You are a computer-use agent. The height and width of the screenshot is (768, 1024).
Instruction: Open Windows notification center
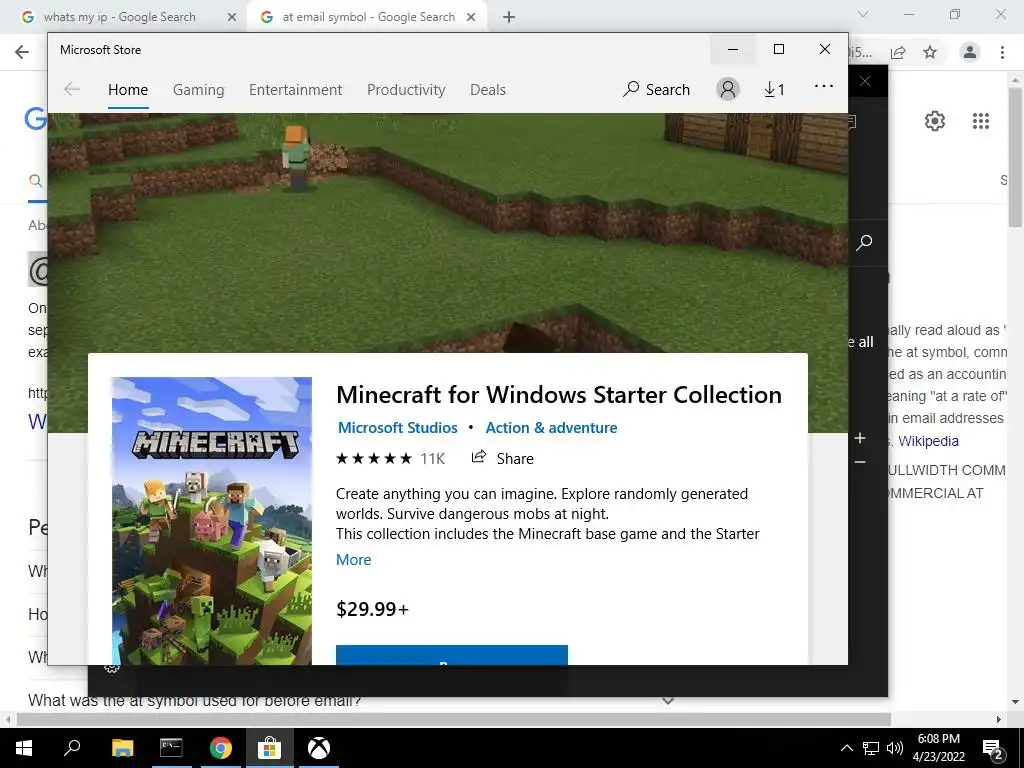[993, 748]
